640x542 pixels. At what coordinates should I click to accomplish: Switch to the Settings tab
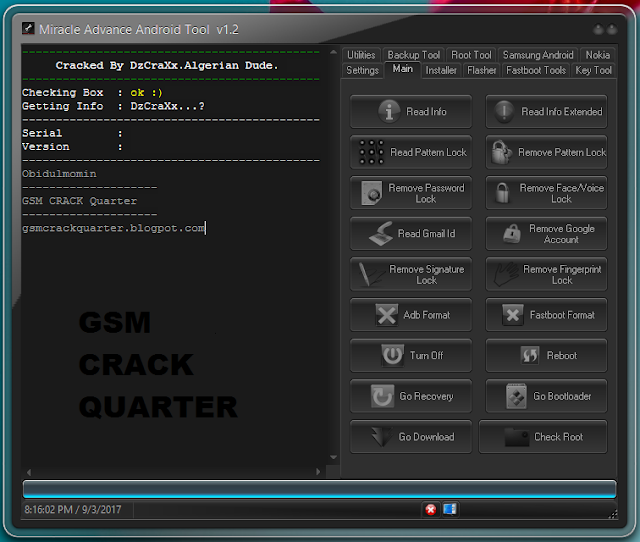point(362,70)
